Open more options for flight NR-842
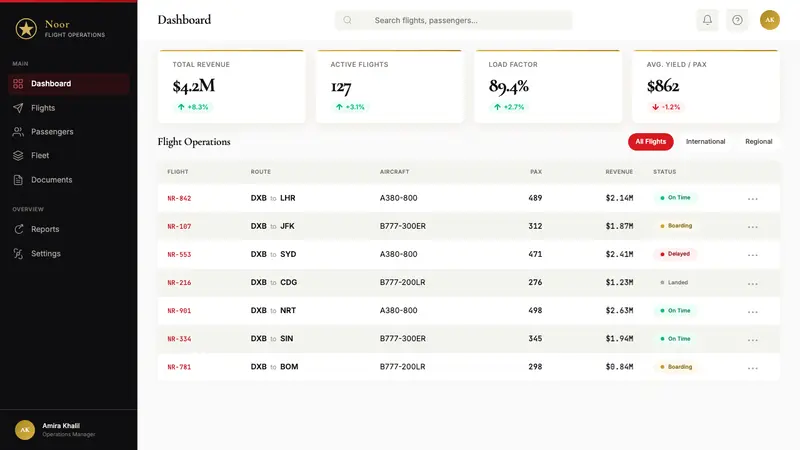 click(753, 198)
